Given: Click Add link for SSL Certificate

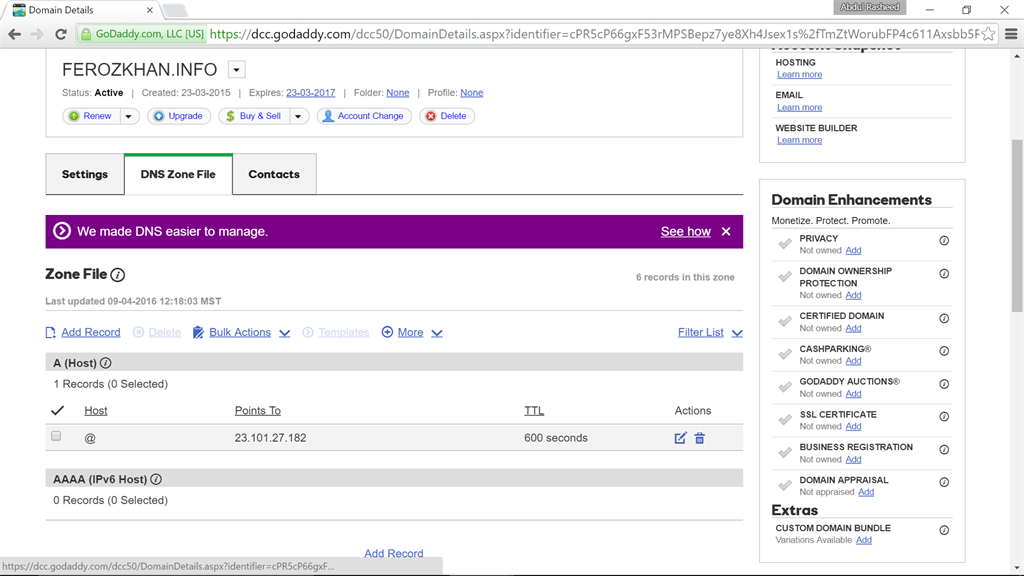Looking at the screenshot, I should (853, 426).
